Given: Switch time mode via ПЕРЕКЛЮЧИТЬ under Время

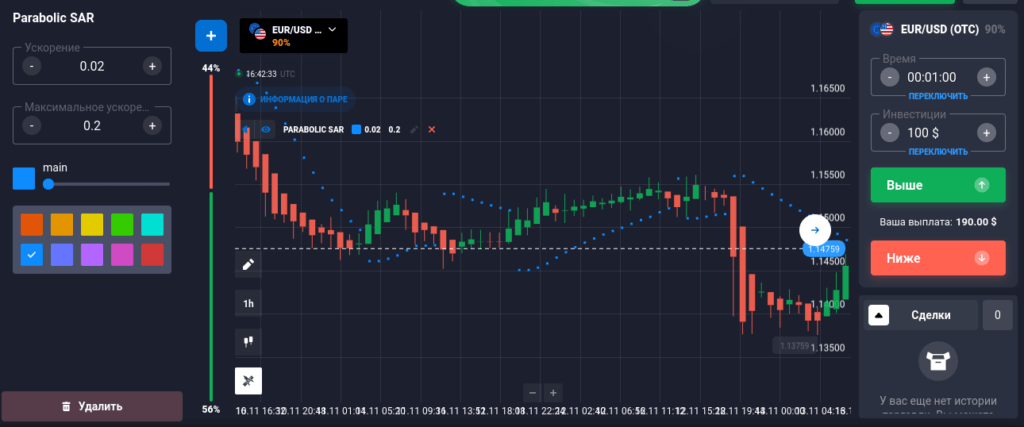Looking at the screenshot, I should [x=937, y=96].
